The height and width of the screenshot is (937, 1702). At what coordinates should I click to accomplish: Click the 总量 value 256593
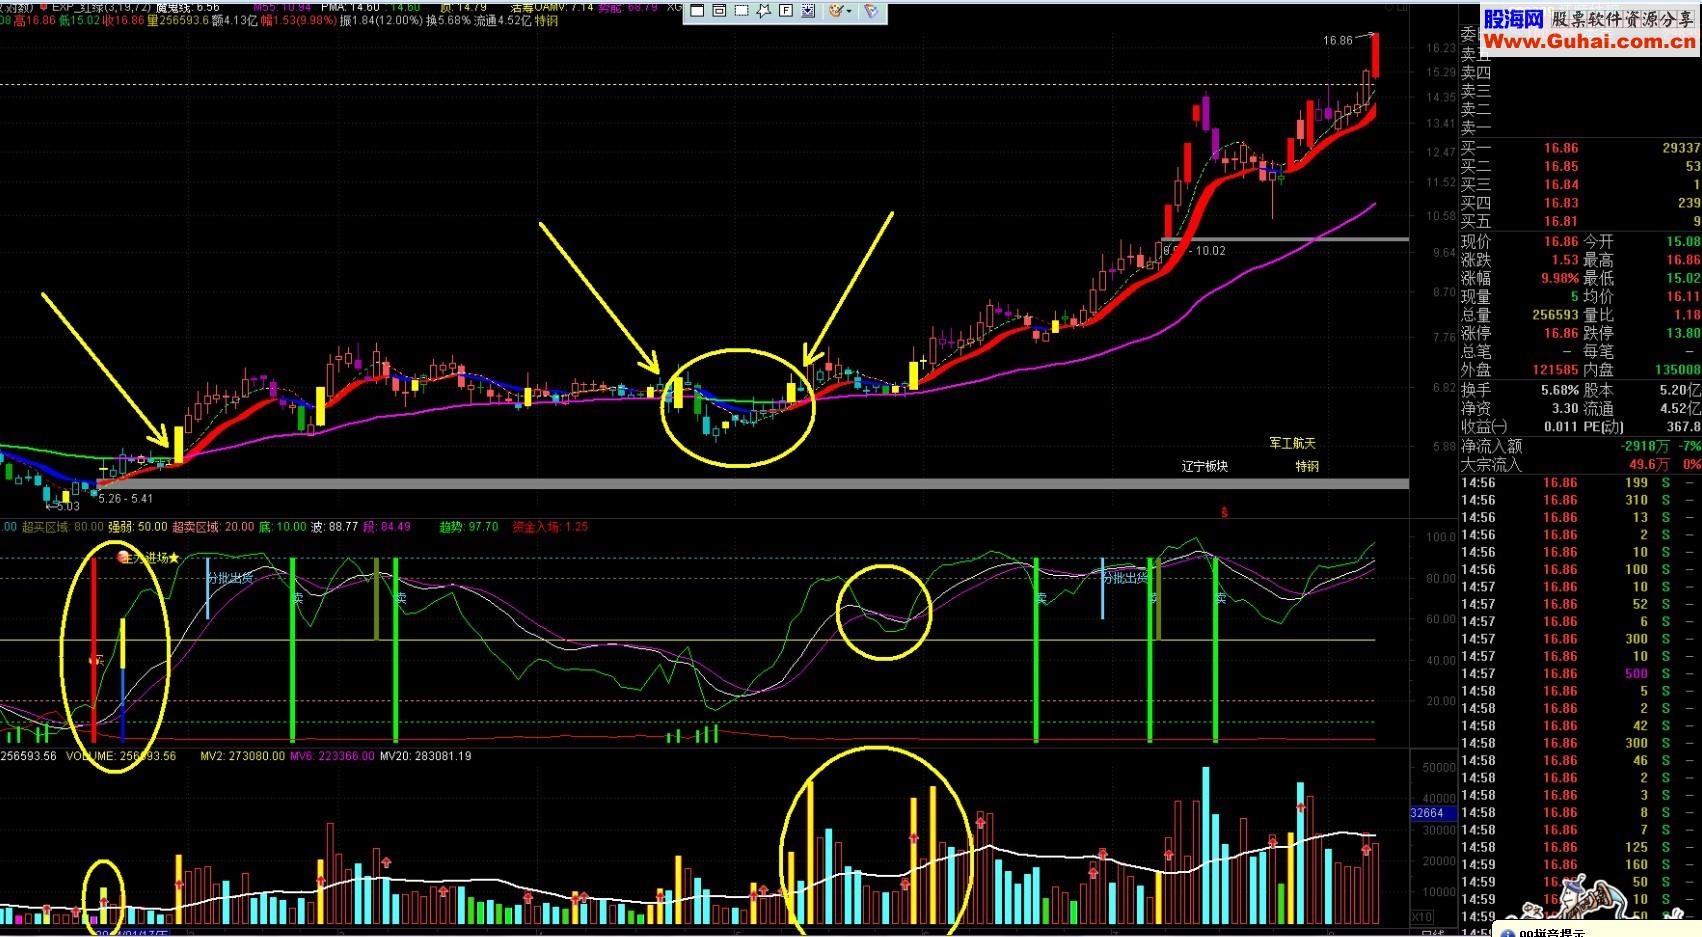[1555, 315]
